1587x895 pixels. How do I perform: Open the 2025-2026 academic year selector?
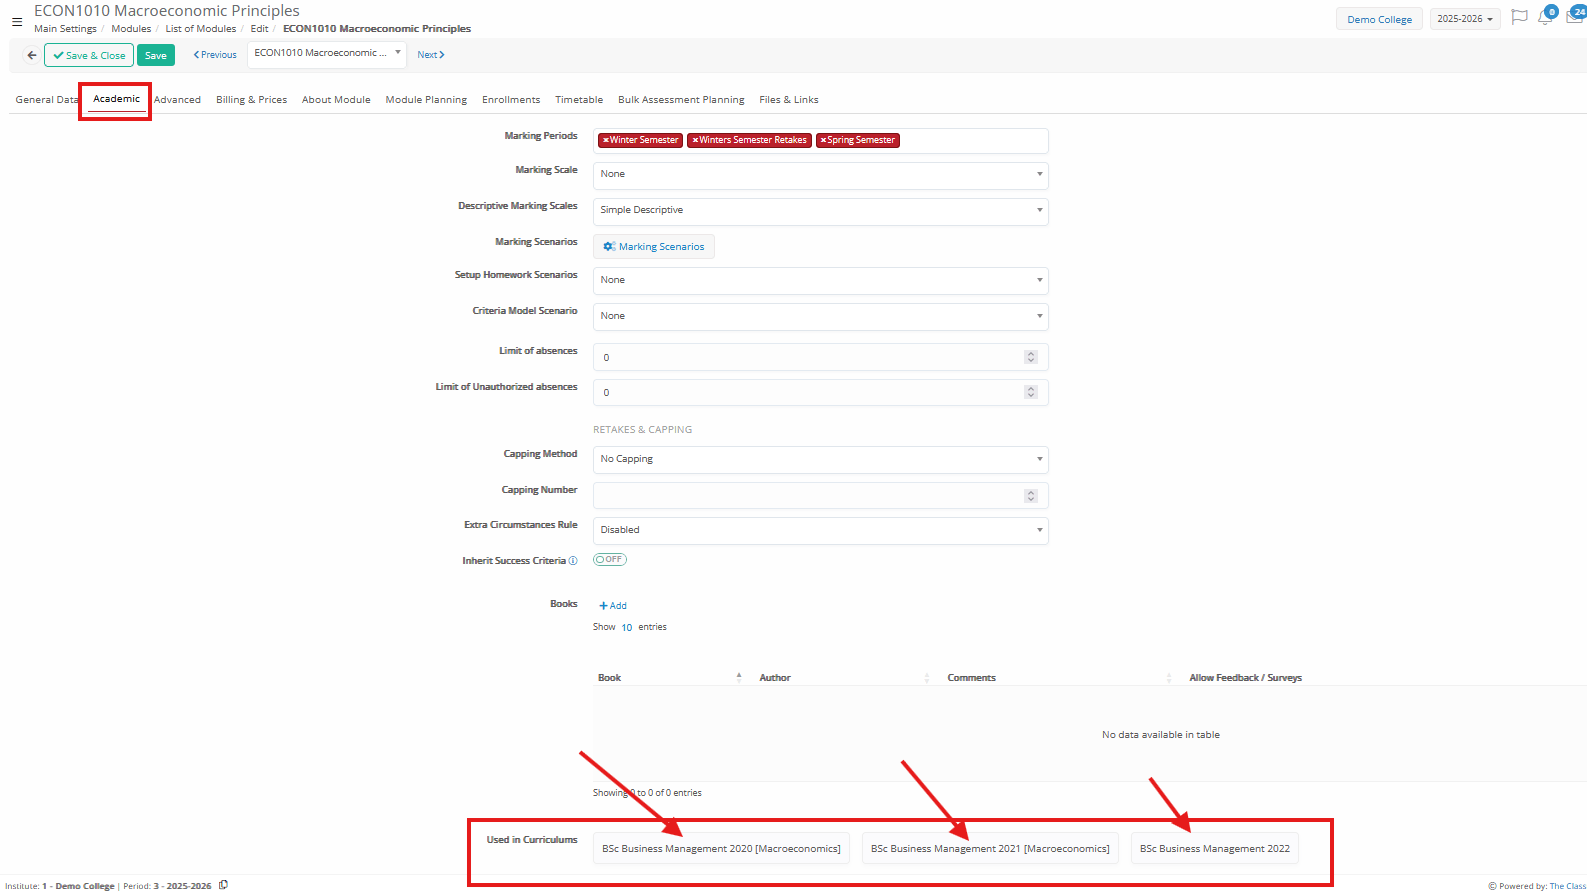[1464, 19]
